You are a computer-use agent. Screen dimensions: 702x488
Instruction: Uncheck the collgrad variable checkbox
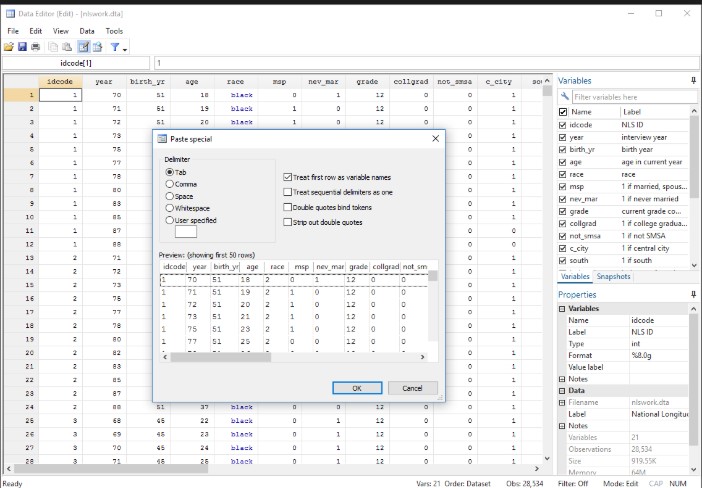tap(563, 223)
